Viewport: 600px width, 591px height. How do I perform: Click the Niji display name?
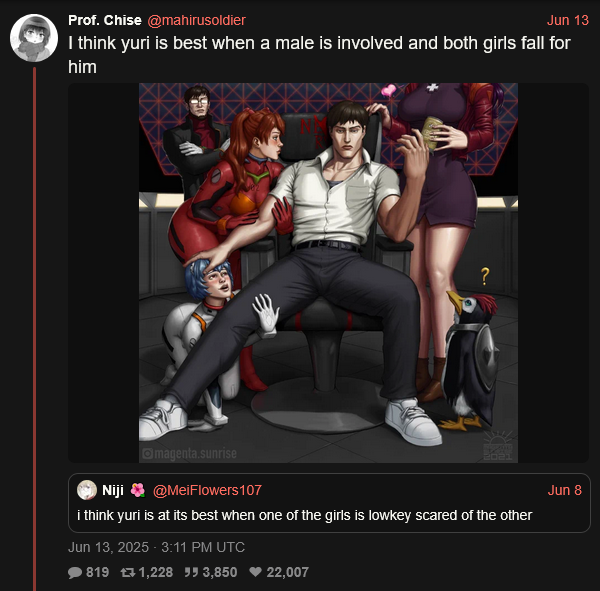click(x=113, y=490)
